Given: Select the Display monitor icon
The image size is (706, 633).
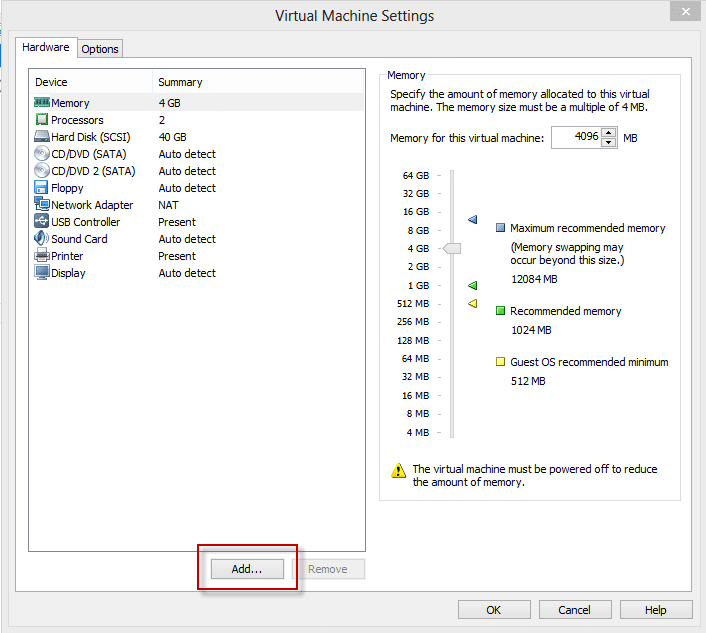Looking at the screenshot, I should 42,273.
